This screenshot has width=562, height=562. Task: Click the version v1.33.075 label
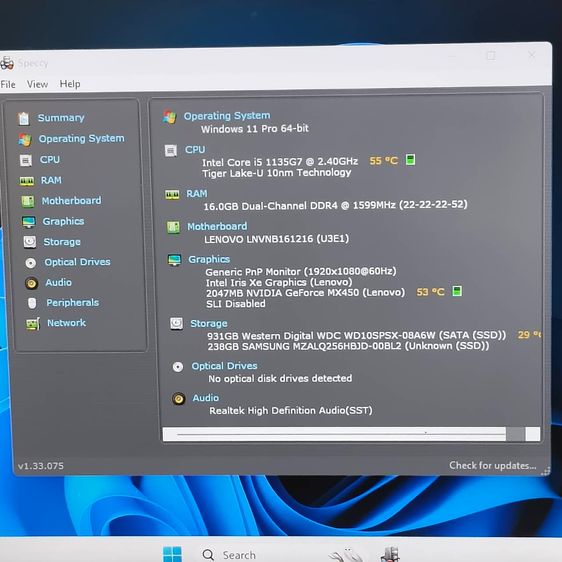click(41, 466)
